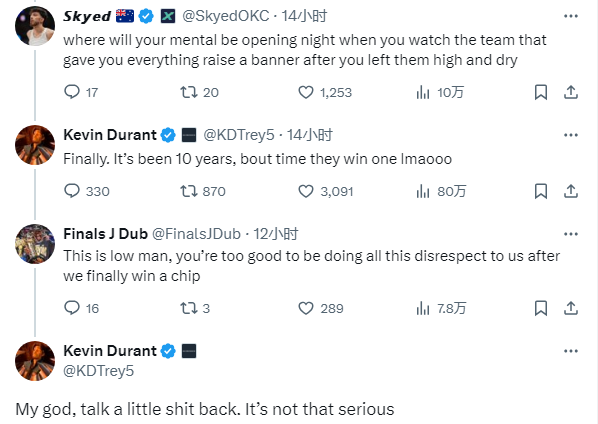Share Skyed's tweet via upload icon
The width and height of the screenshot is (598, 424).
click(x=571, y=92)
